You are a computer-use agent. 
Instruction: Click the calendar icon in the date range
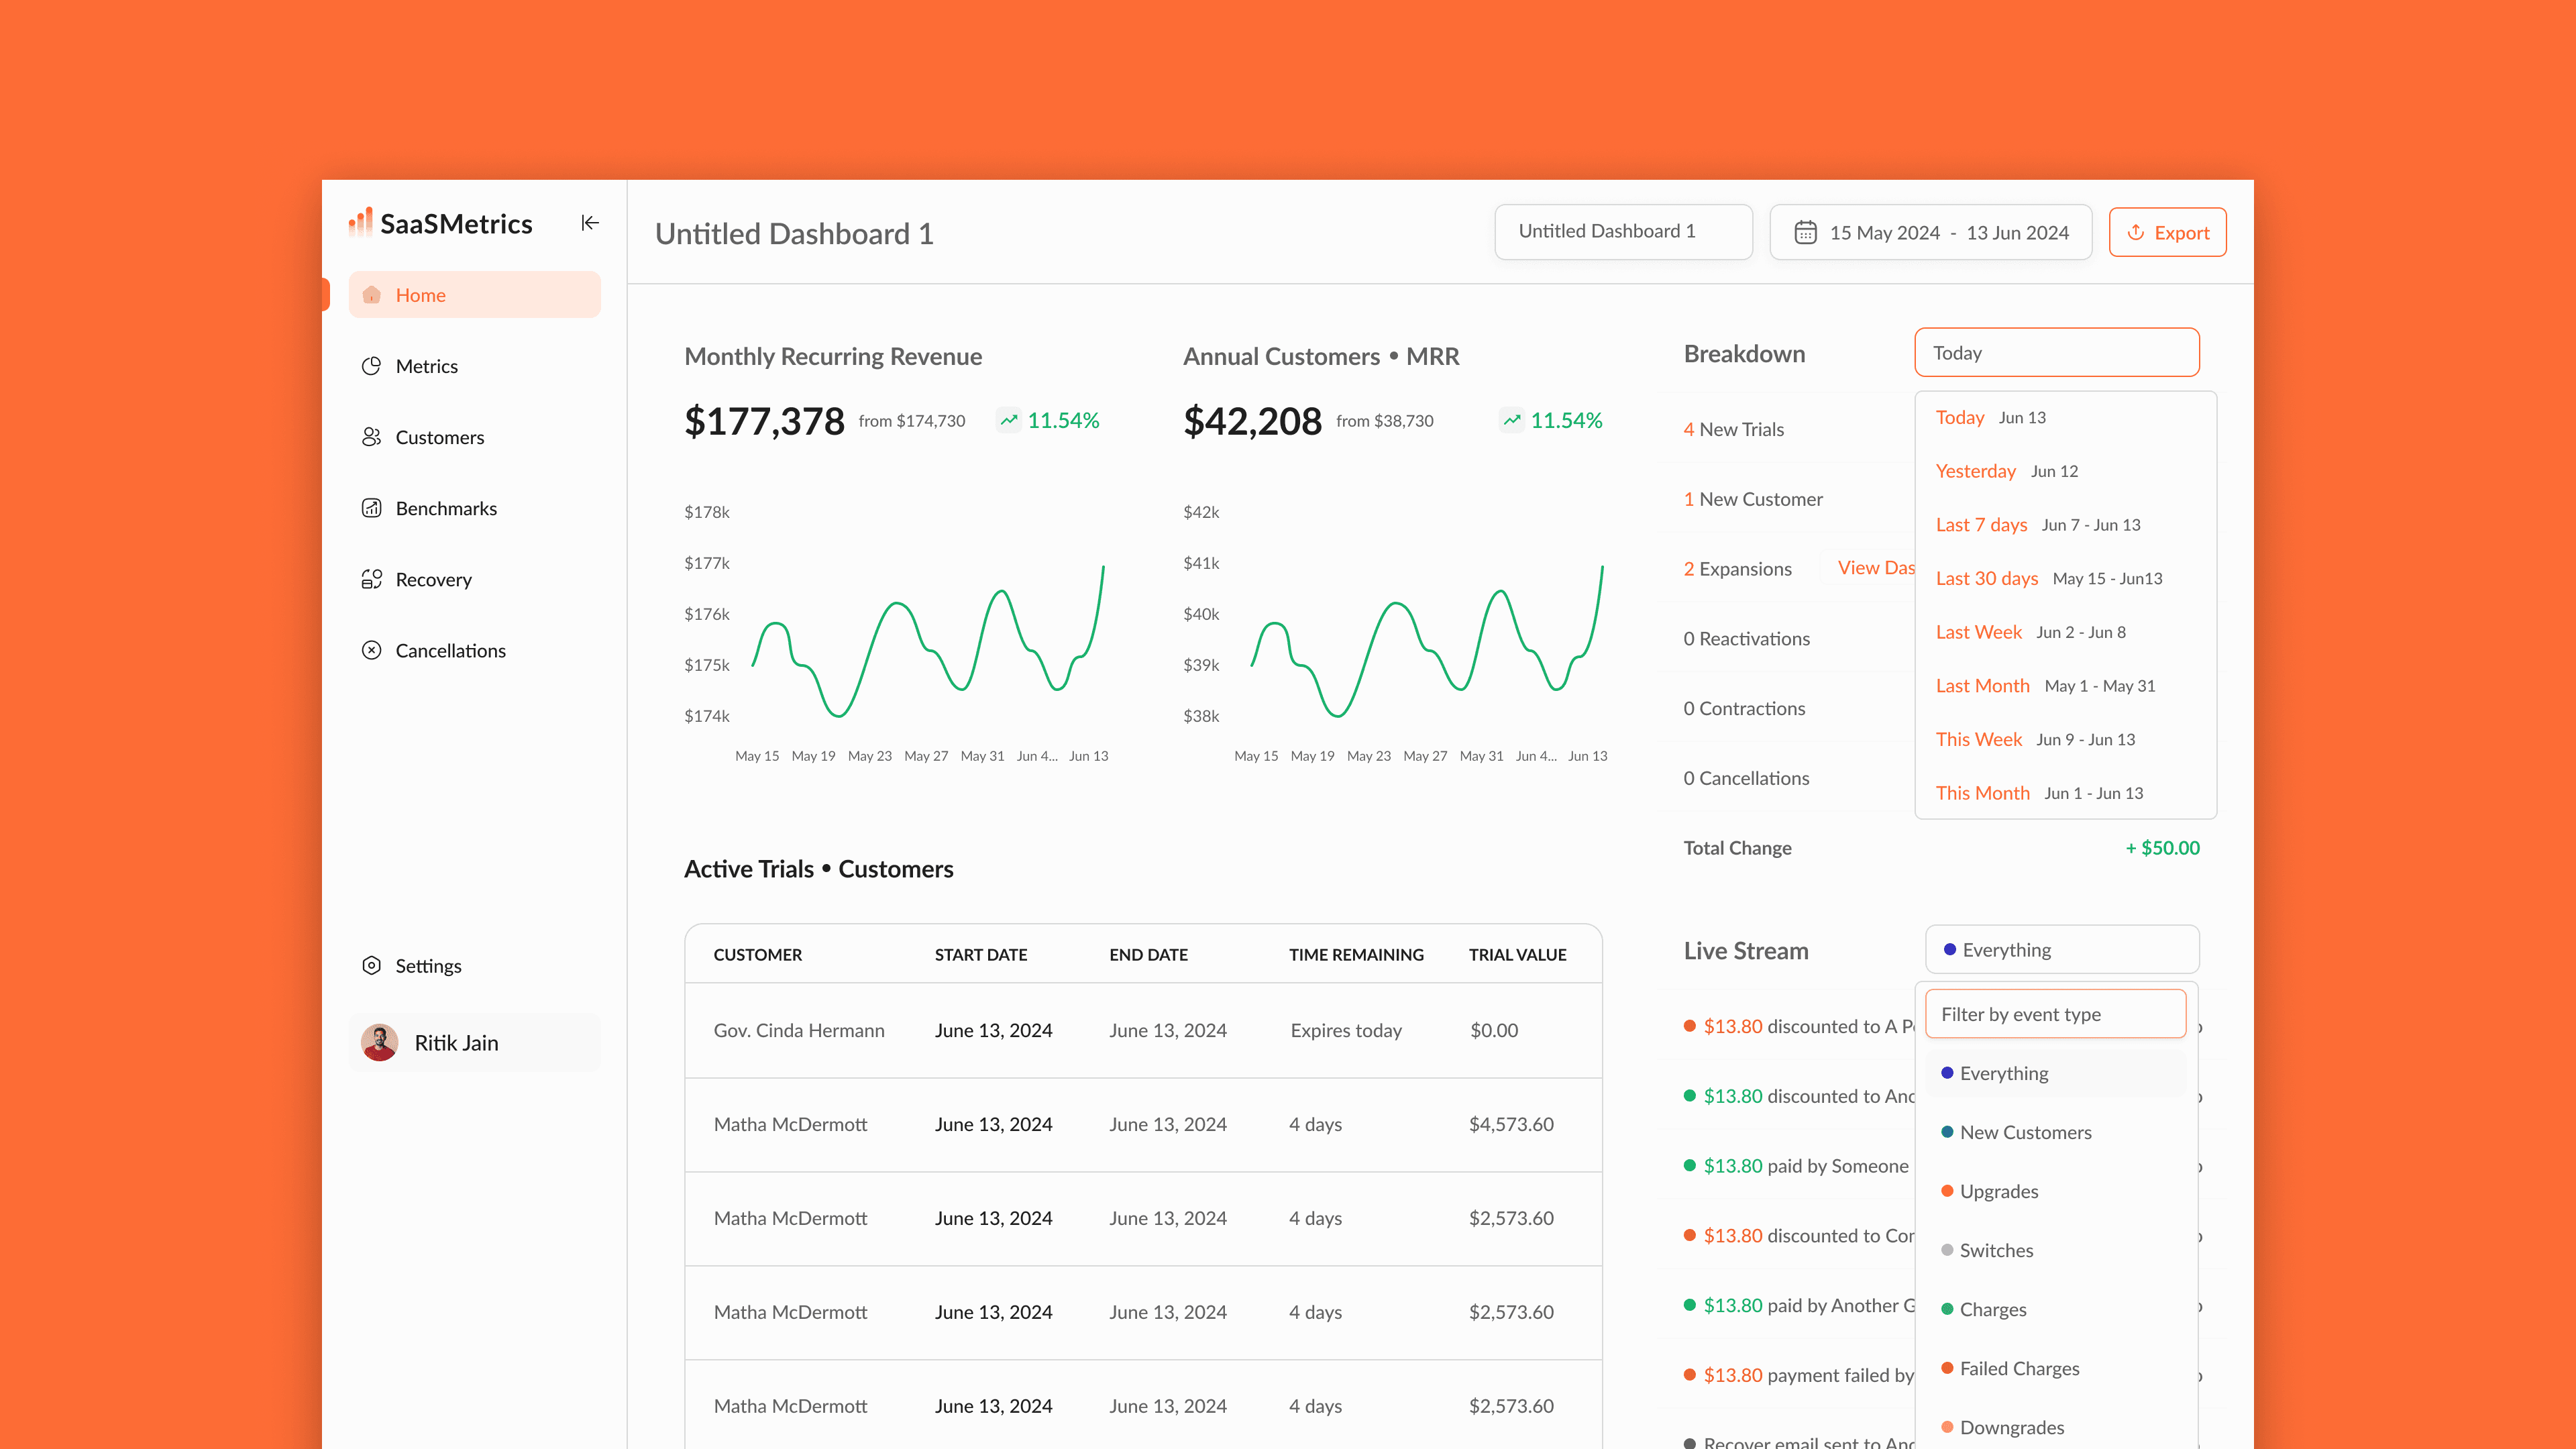1805,233
